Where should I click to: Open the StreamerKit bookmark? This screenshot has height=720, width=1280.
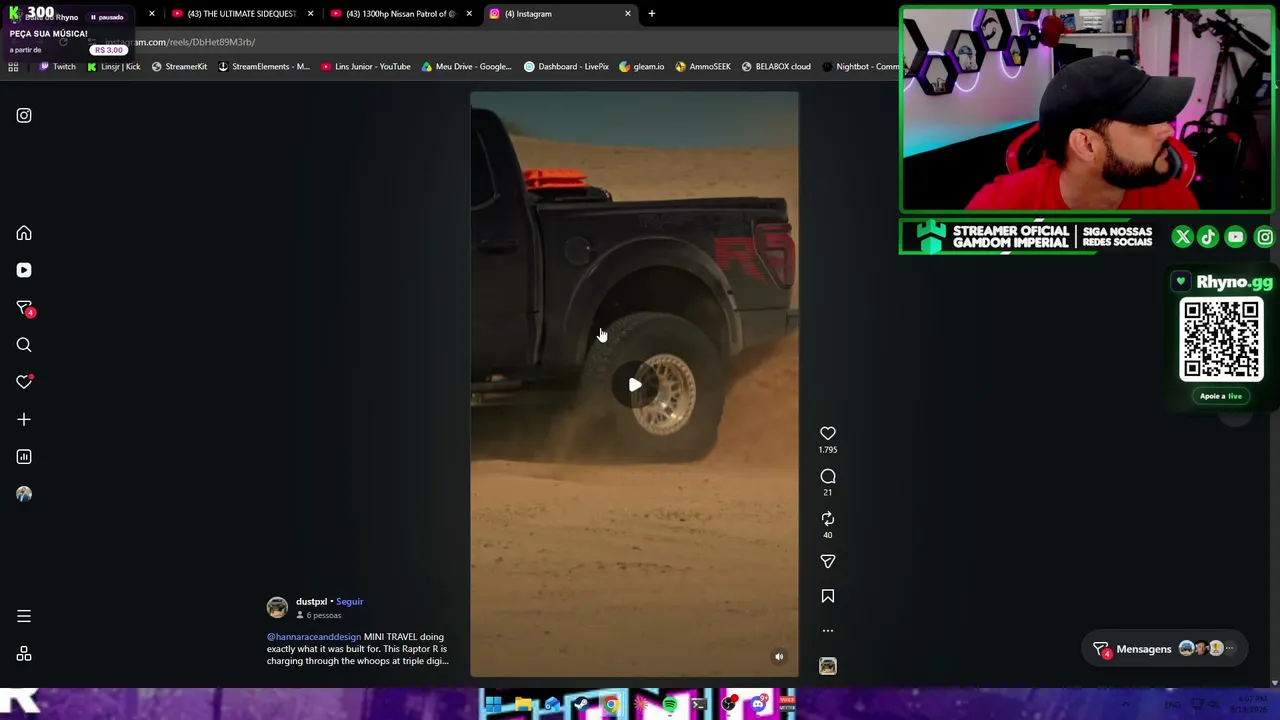coord(179,67)
